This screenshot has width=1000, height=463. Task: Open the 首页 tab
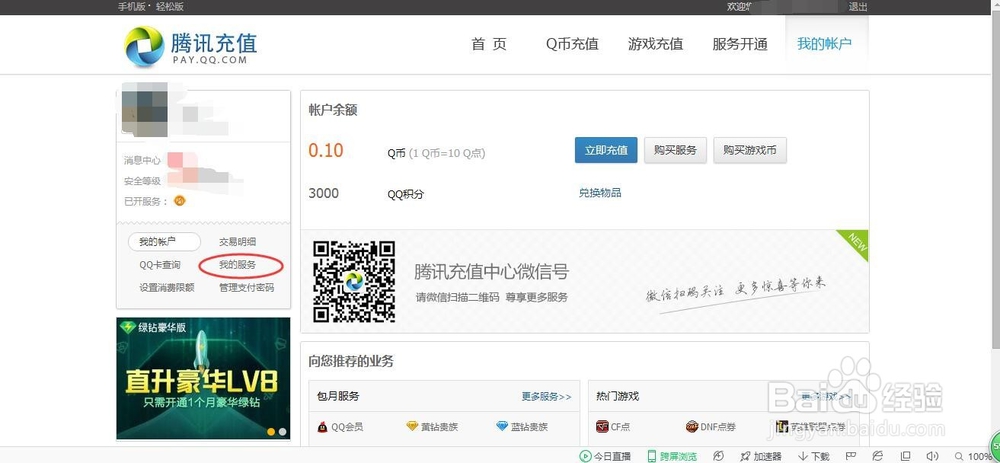click(489, 44)
